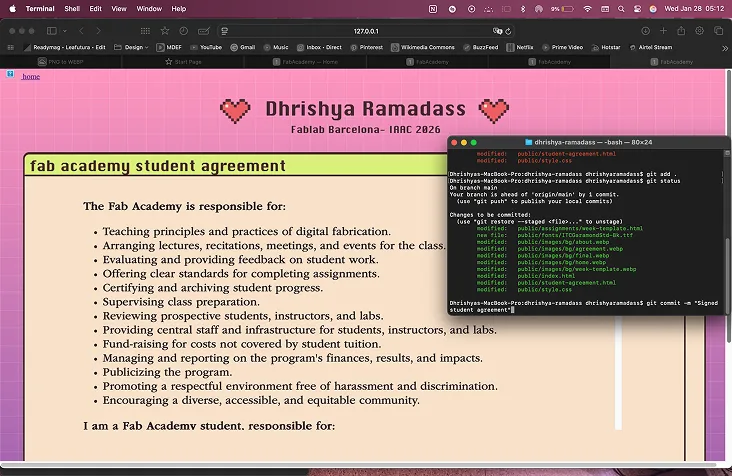Click the translate icon in address bar
The image size is (732, 476).
(x=497, y=31)
